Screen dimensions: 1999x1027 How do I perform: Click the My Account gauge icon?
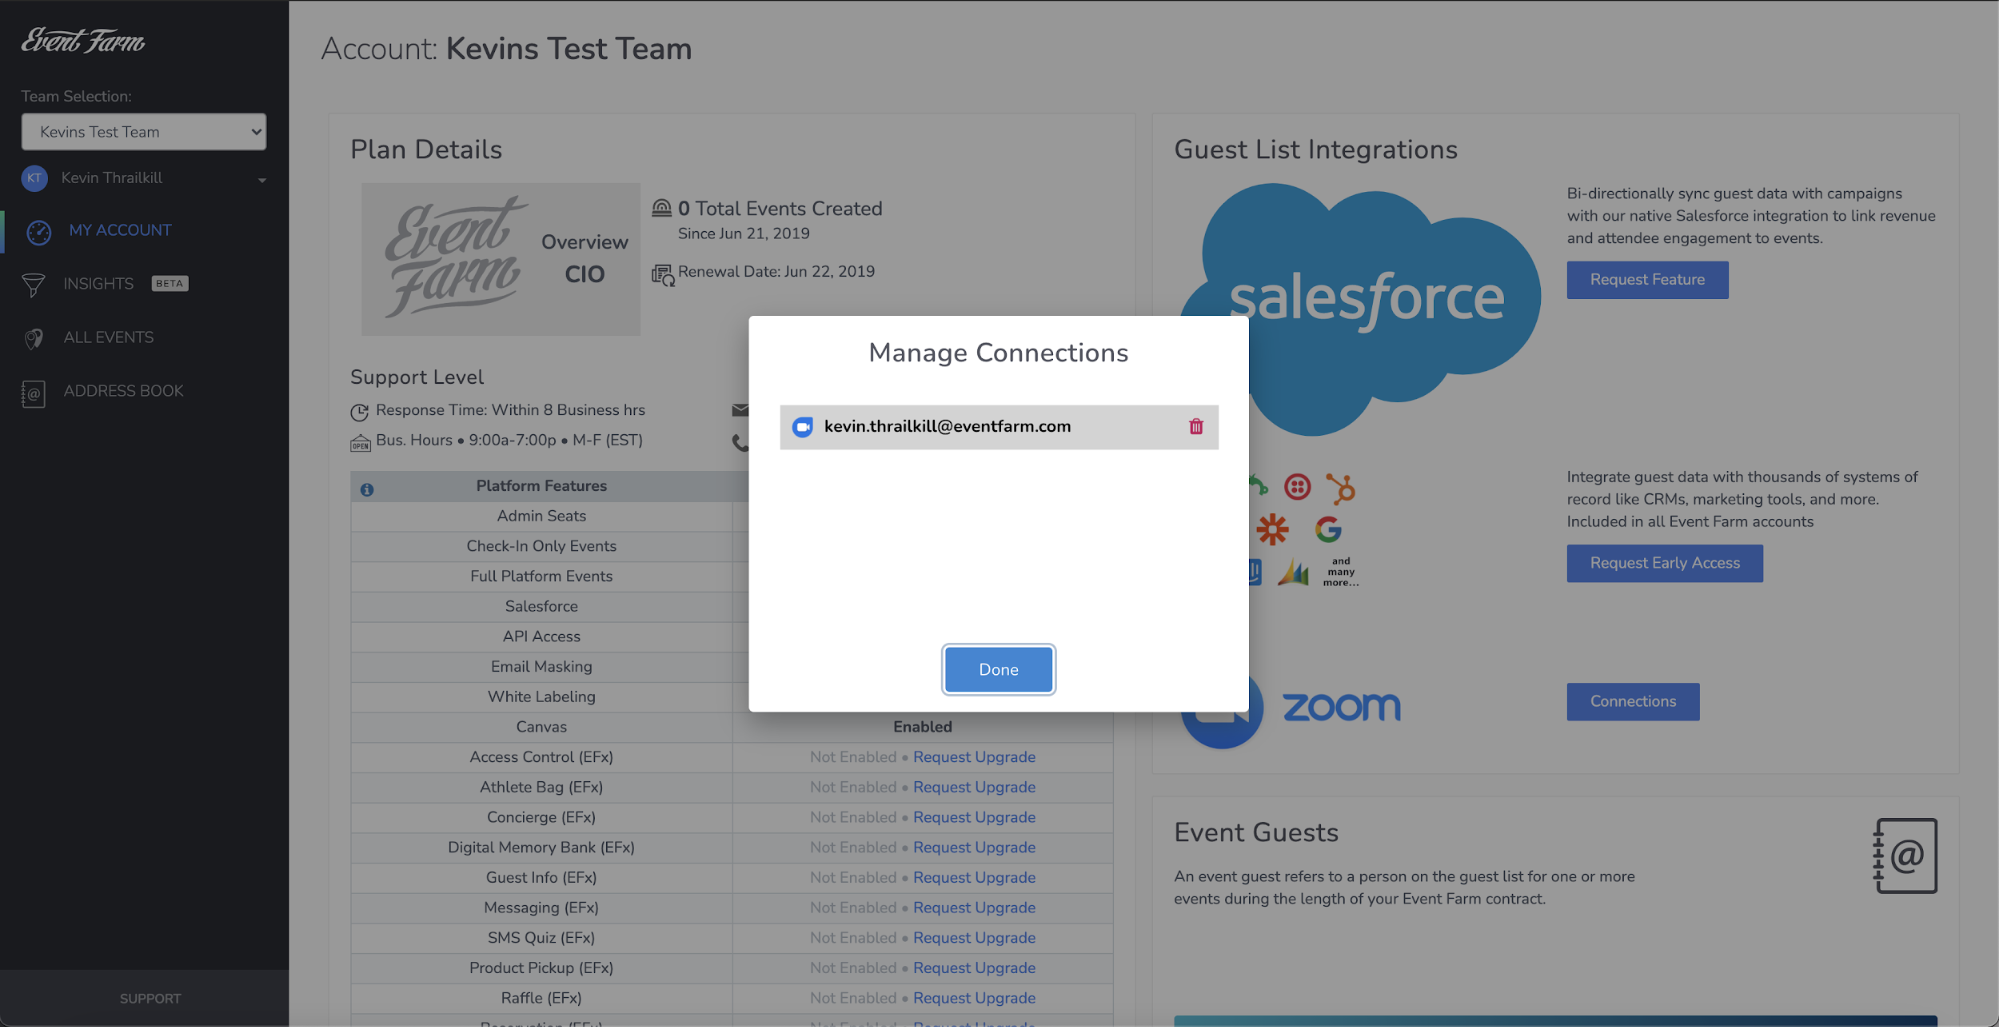click(x=38, y=232)
